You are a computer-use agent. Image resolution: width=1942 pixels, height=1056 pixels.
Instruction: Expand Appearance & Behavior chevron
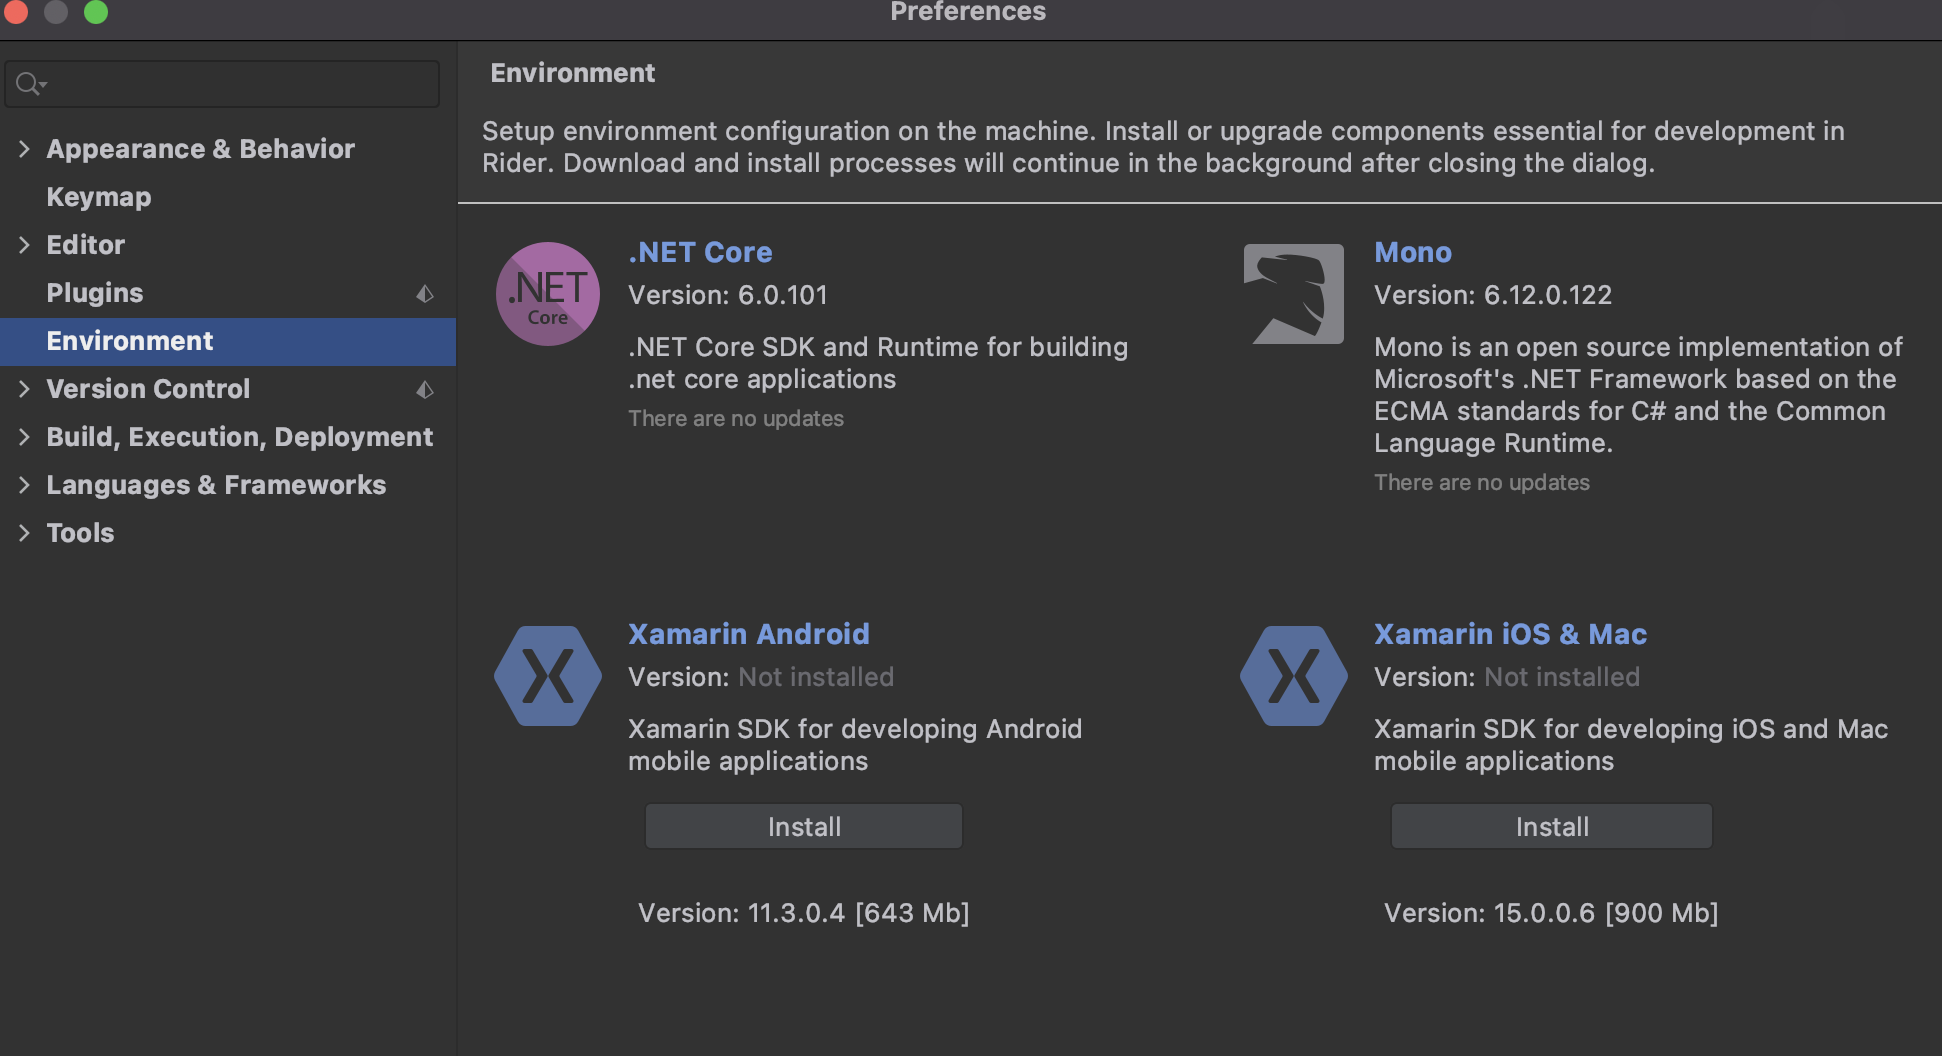pos(24,149)
